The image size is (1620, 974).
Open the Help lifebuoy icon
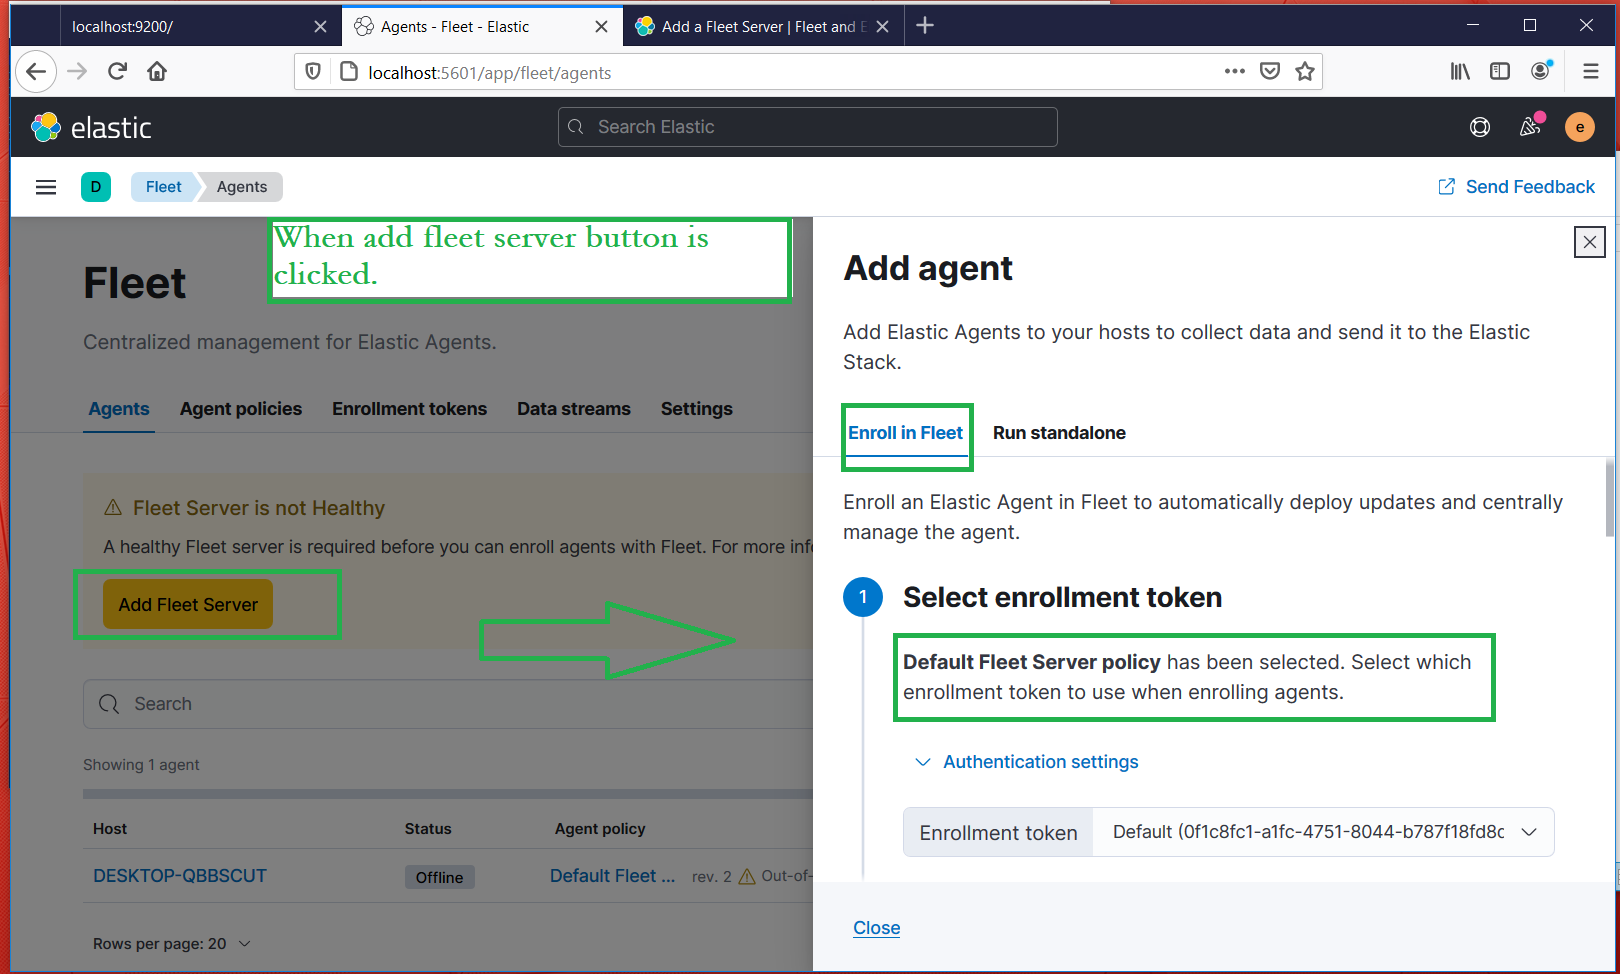tap(1480, 127)
